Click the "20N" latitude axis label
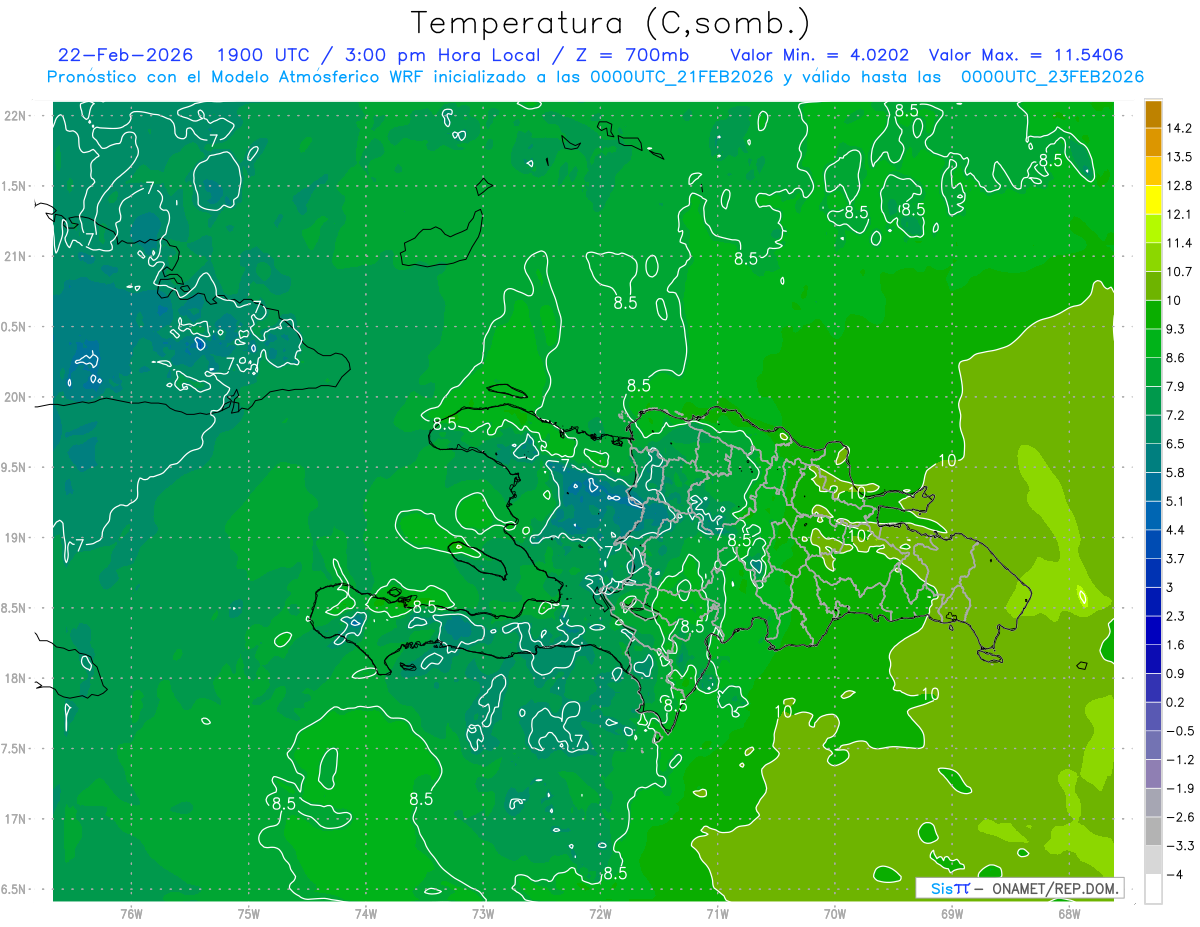Screen dimensions: 1200x927 coord(17,397)
